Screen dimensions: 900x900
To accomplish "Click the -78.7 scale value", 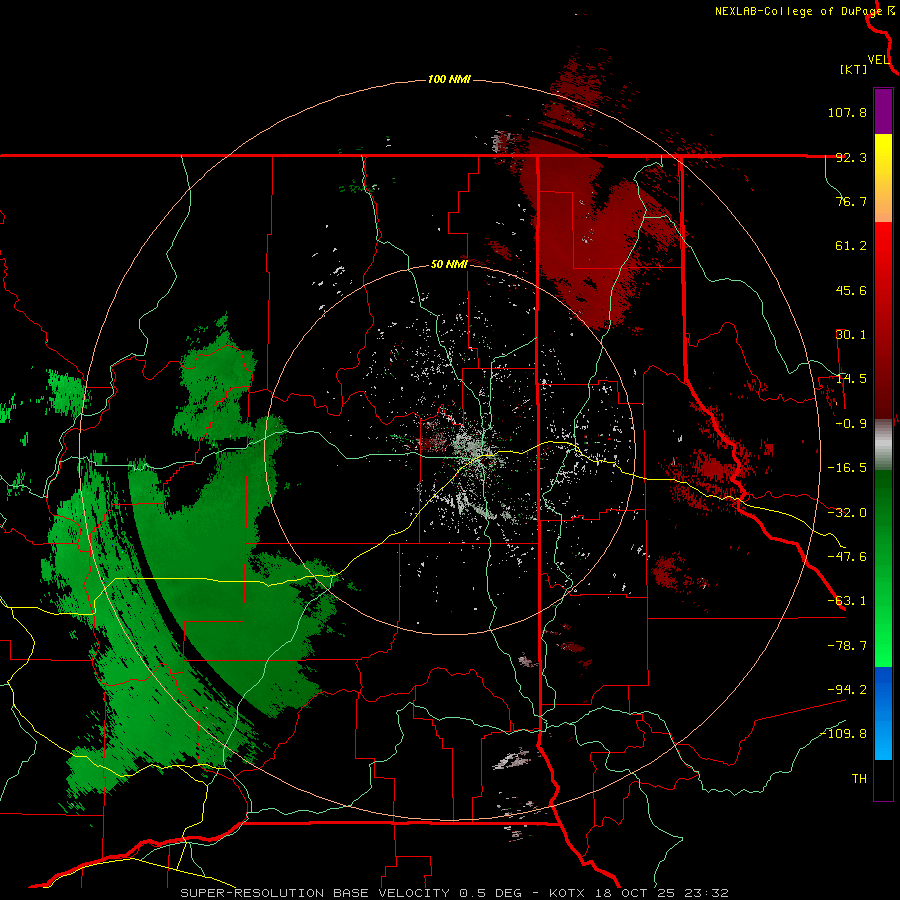I will (847, 646).
